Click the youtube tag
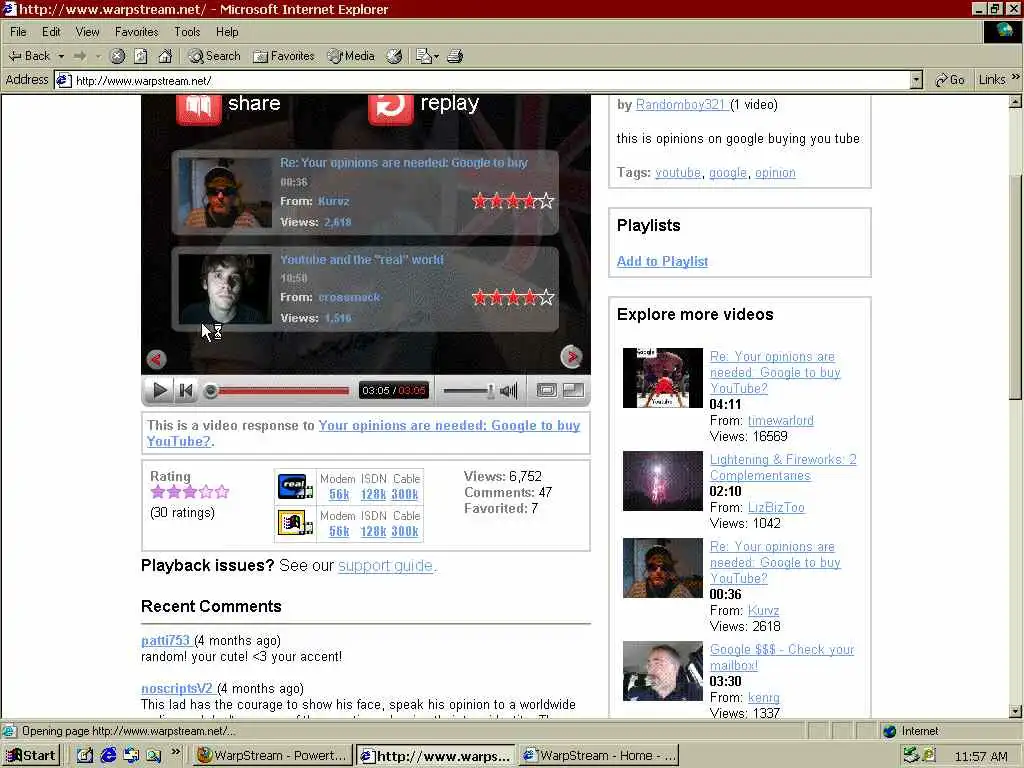 (x=678, y=172)
